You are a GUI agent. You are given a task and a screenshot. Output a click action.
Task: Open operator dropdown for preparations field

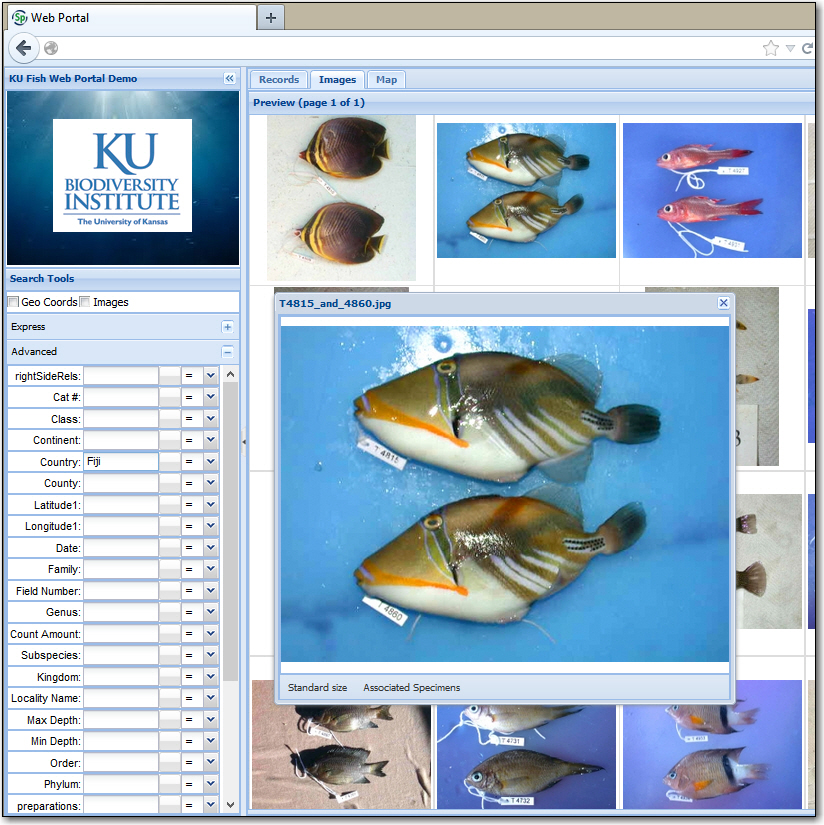tap(211, 805)
